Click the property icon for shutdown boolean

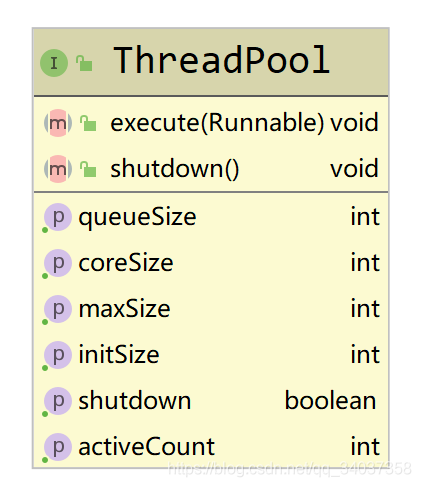(x=58, y=401)
